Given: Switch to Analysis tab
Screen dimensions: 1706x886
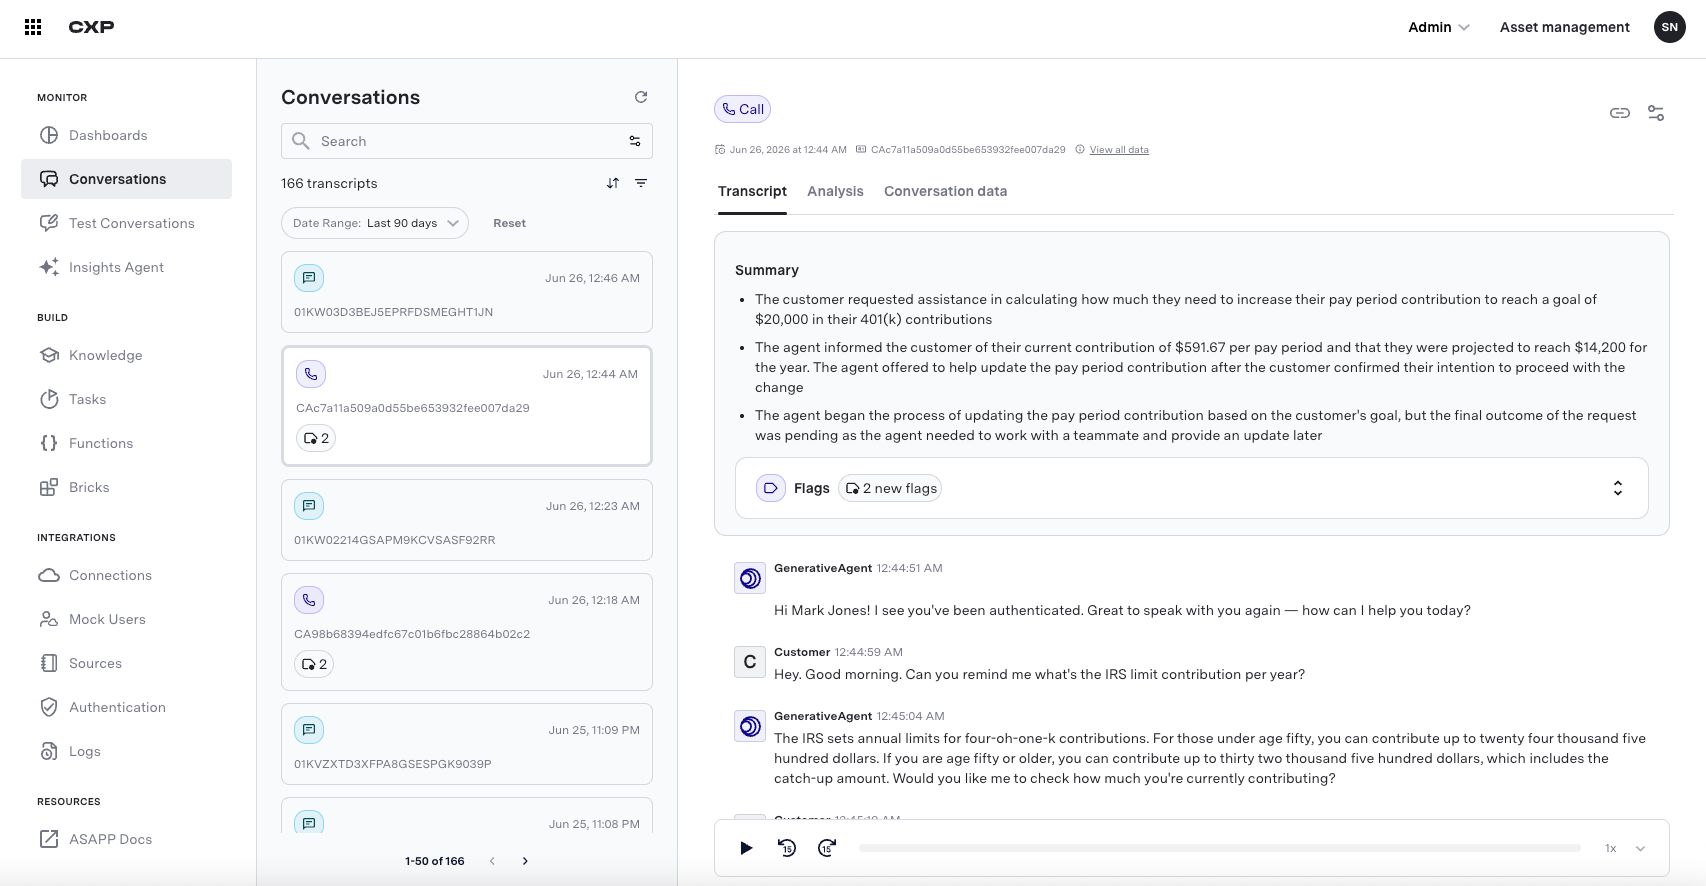Looking at the screenshot, I should [835, 191].
